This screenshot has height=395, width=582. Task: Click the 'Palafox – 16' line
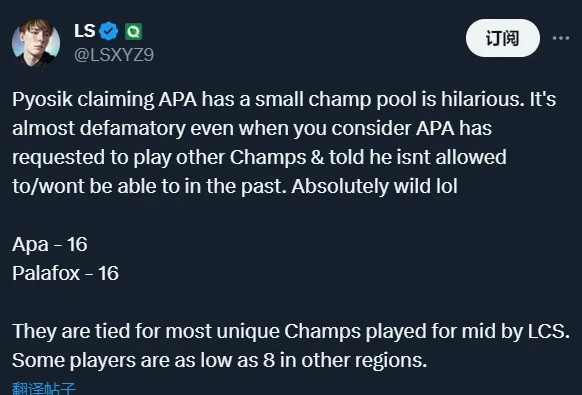point(65,274)
